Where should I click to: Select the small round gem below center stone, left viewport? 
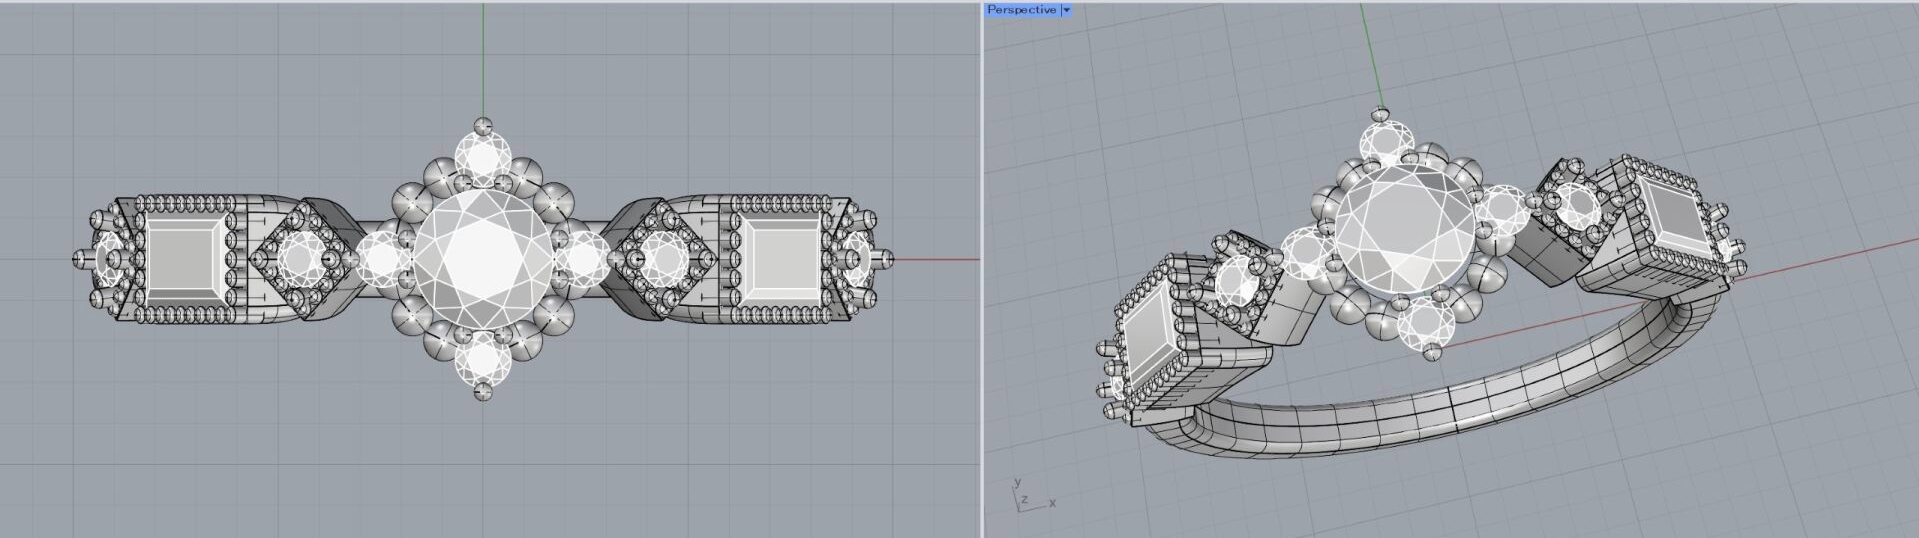pos(482,360)
